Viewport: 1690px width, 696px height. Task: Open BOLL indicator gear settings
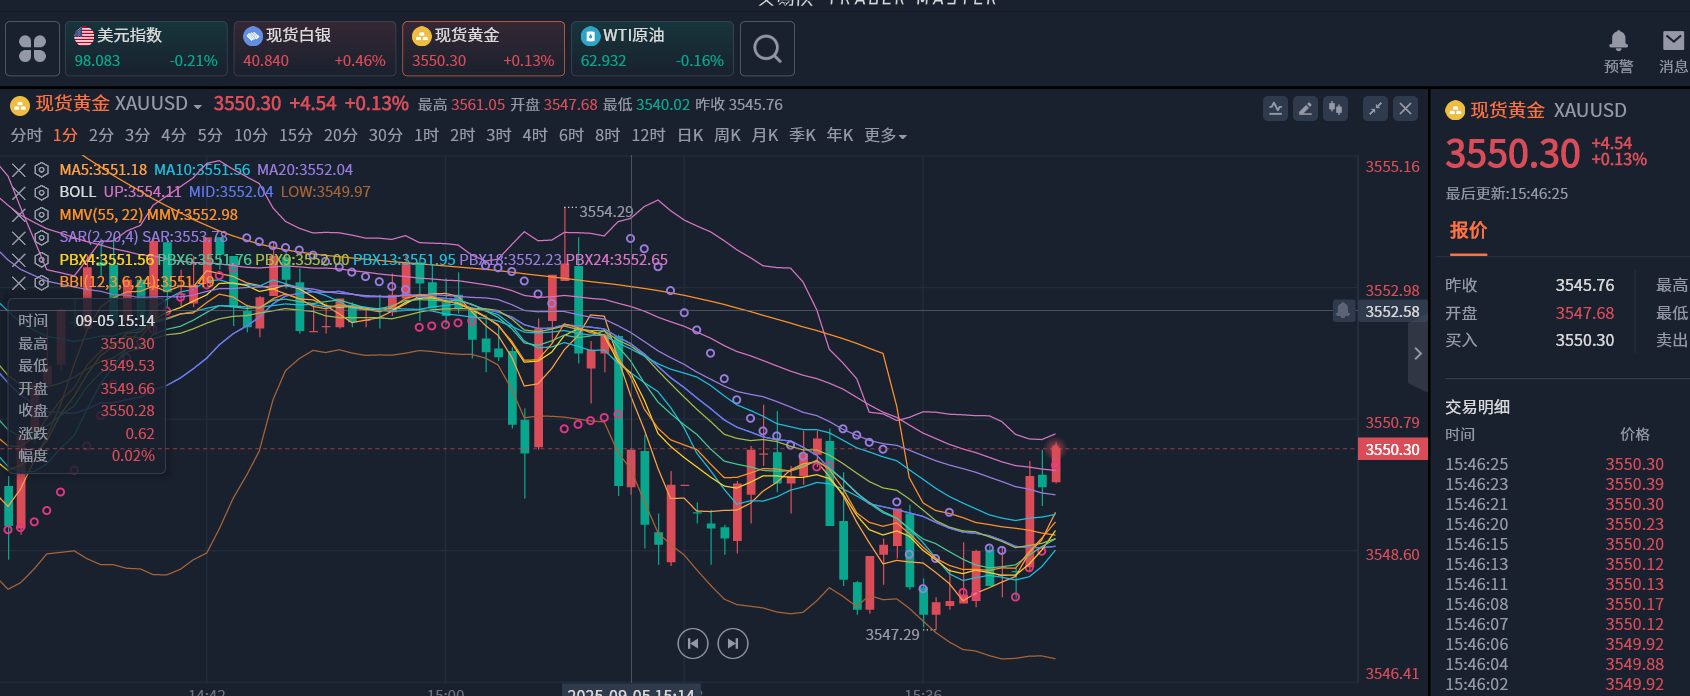click(x=42, y=192)
